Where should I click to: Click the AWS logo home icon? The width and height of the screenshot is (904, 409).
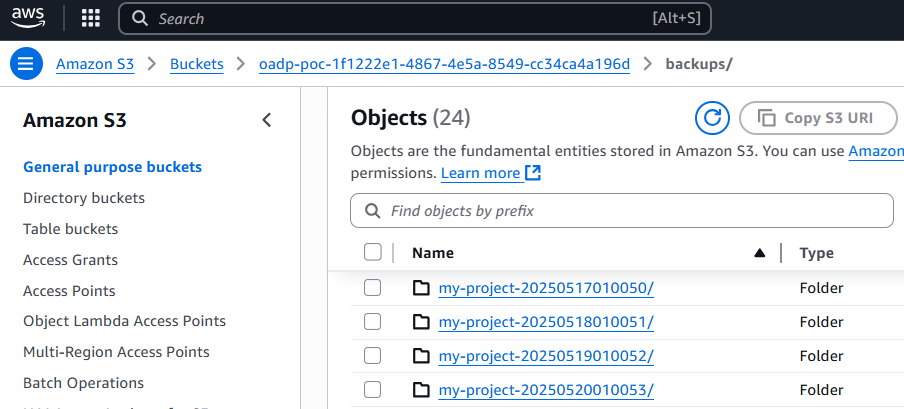click(27, 19)
